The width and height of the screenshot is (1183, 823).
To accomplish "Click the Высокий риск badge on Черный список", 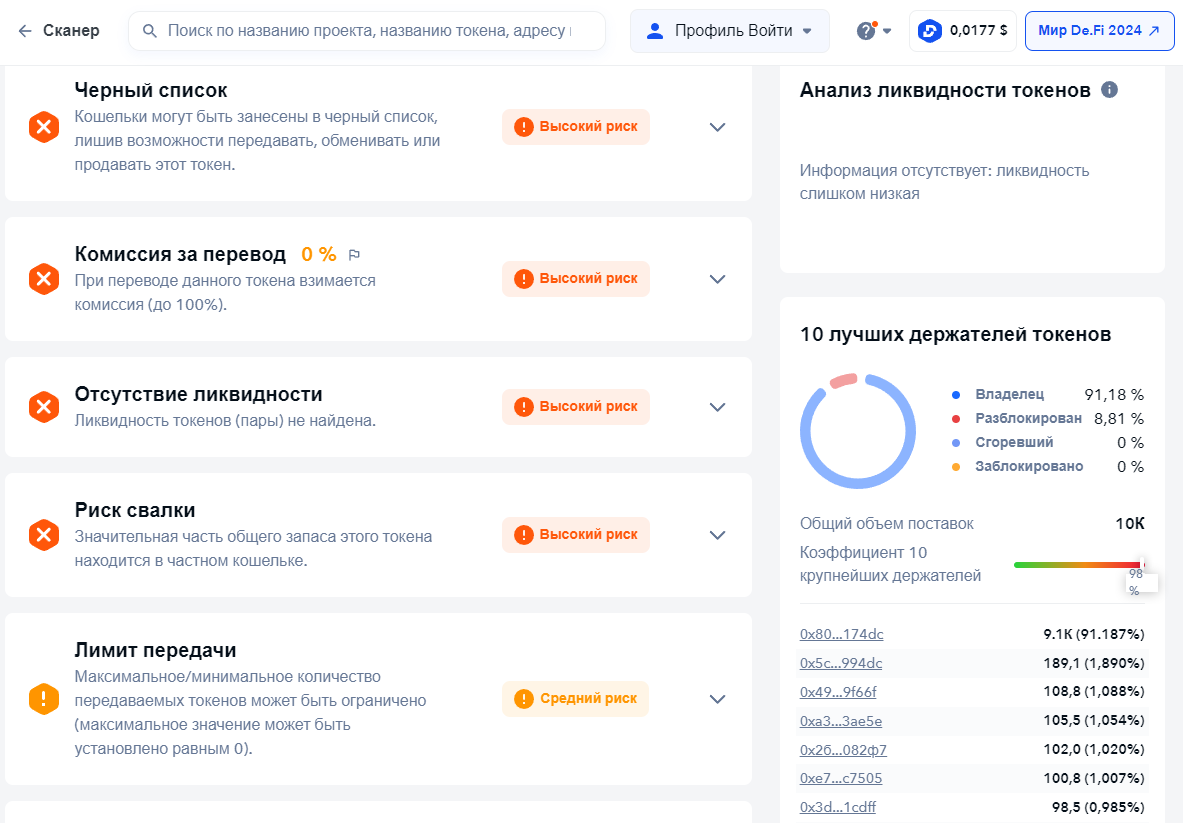I will [x=575, y=127].
